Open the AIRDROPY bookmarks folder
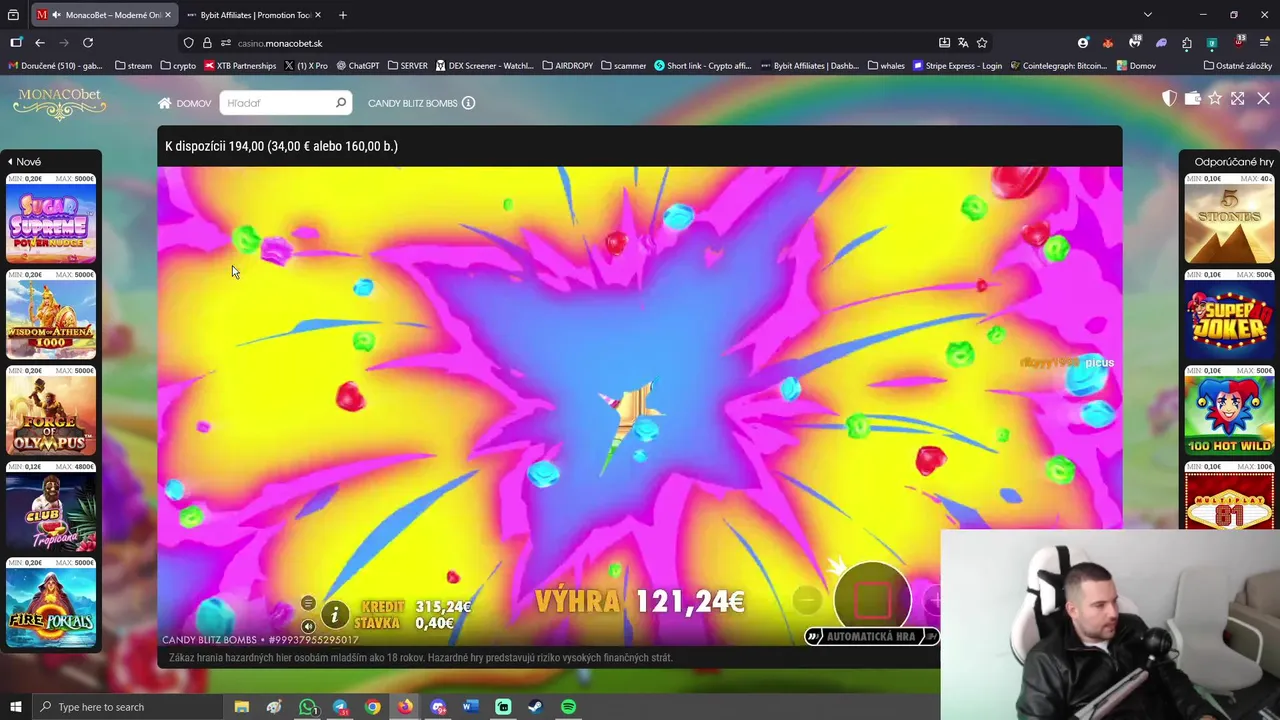 (x=568, y=66)
